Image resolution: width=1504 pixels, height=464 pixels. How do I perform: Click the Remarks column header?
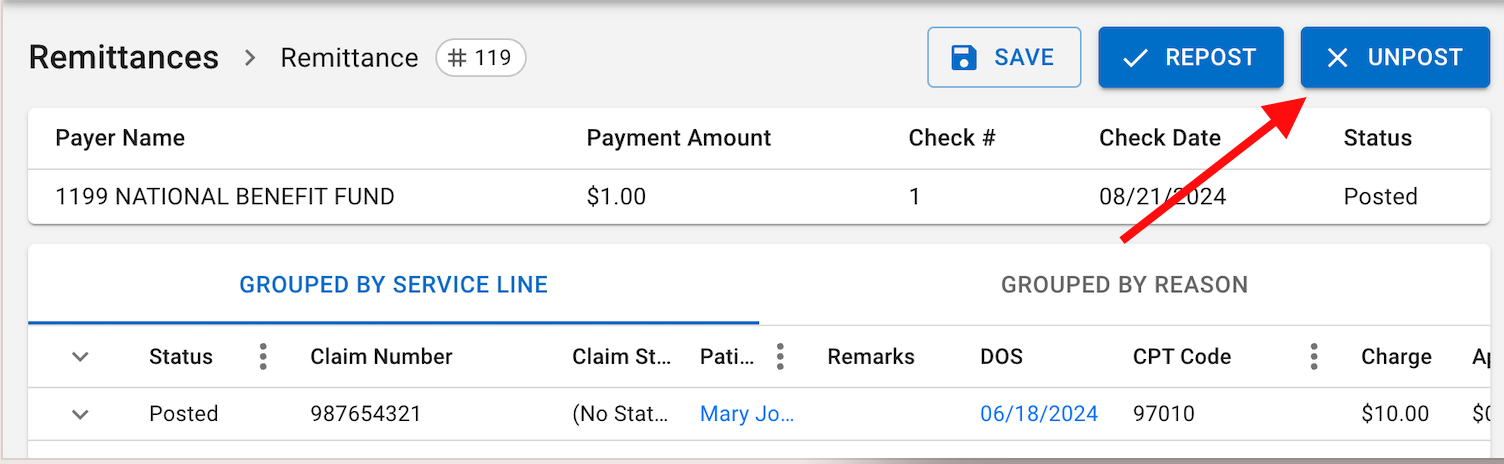[x=871, y=357]
